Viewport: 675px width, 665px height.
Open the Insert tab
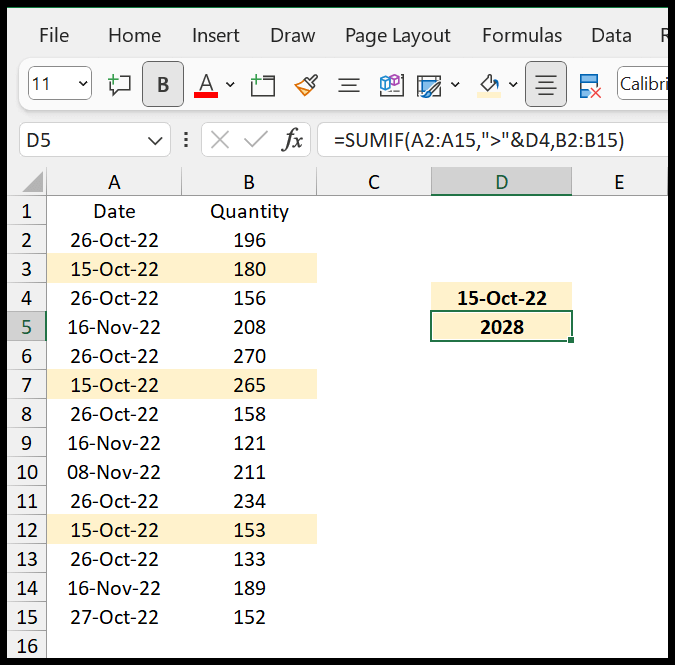(215, 35)
